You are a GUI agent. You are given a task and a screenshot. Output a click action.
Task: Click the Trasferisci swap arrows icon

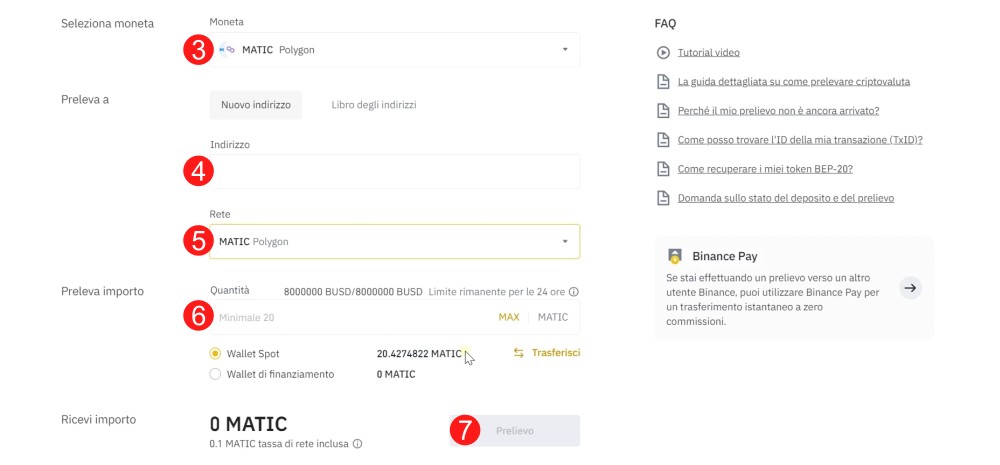pyautogui.click(x=518, y=353)
